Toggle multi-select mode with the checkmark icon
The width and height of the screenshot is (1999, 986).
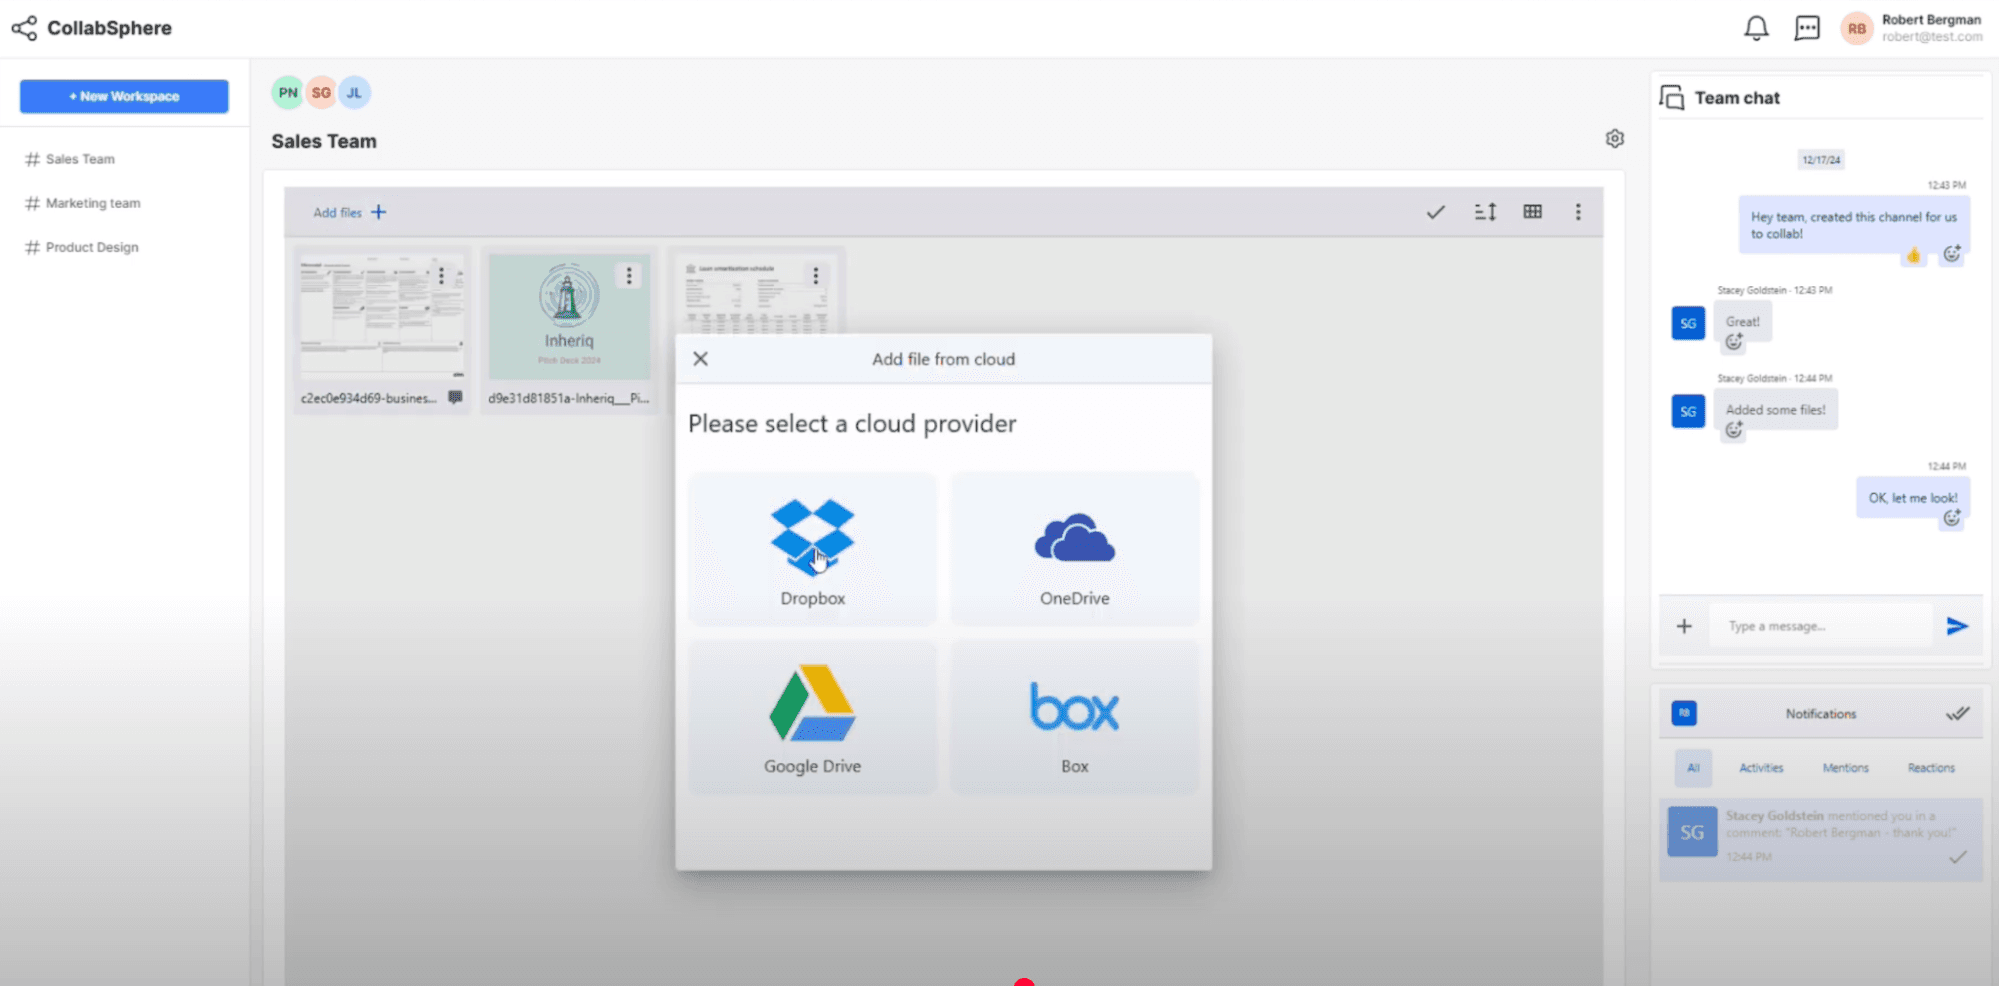pos(1435,212)
